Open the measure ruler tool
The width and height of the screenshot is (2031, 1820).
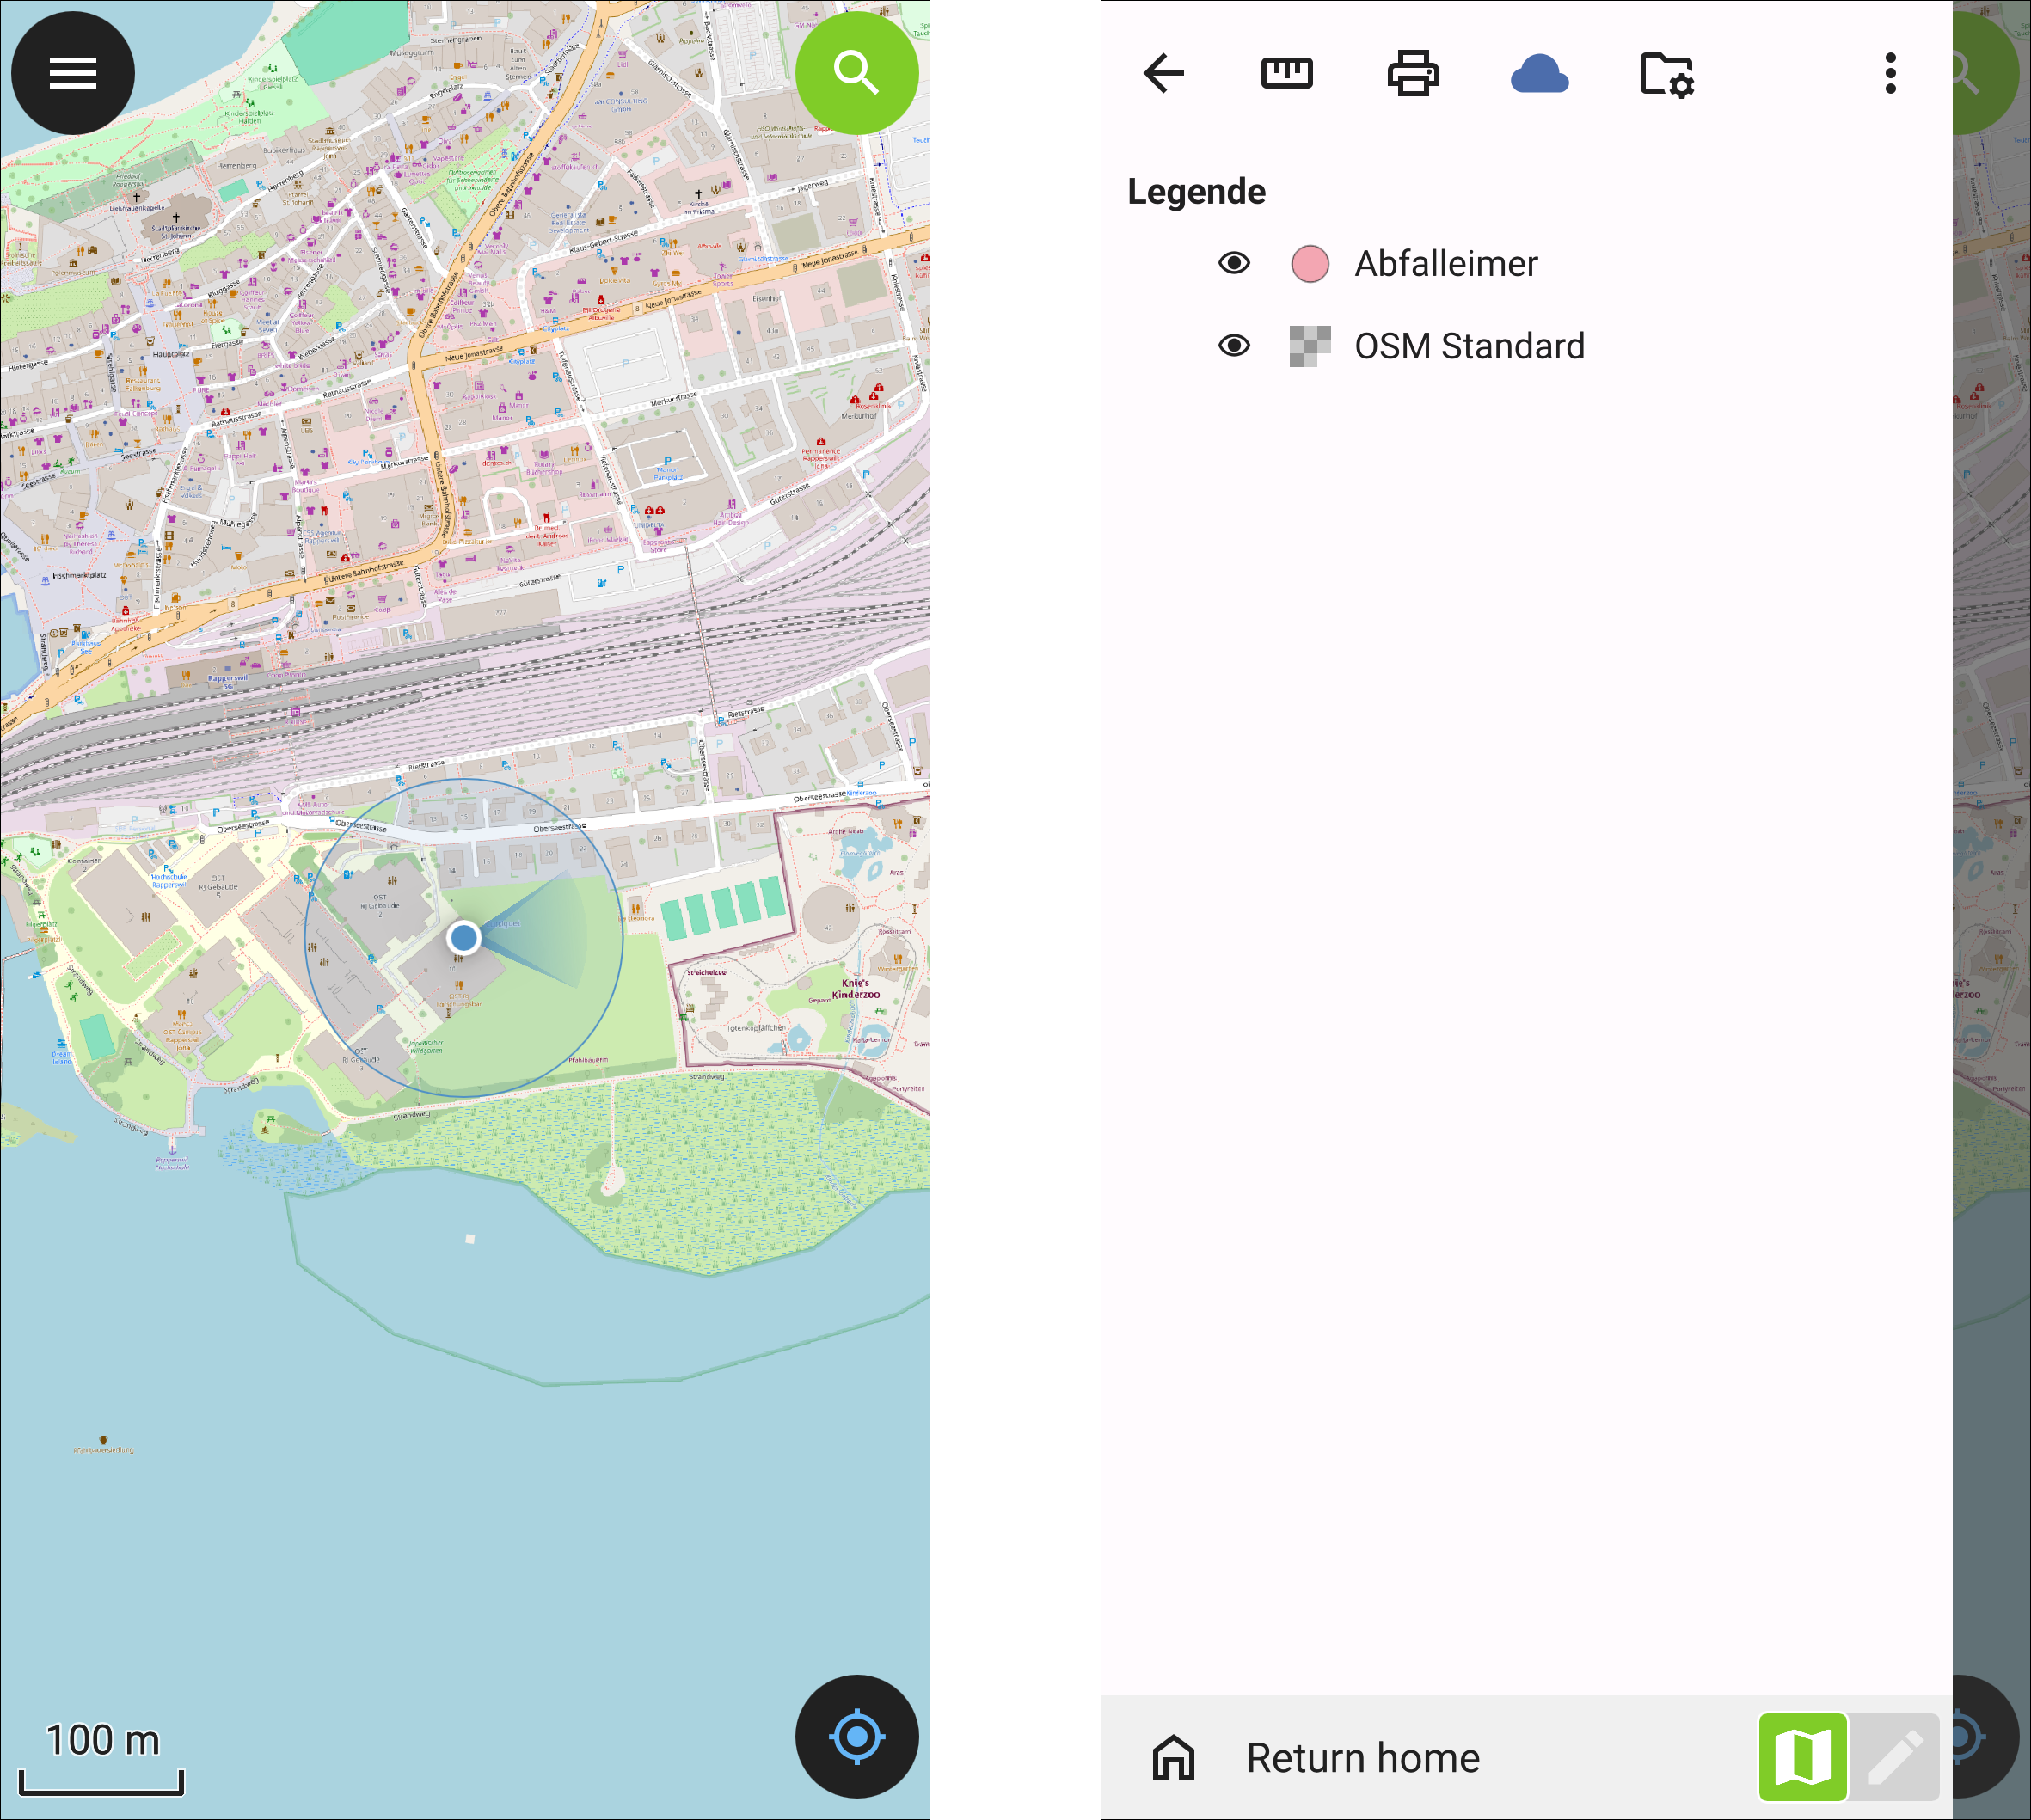(1287, 73)
